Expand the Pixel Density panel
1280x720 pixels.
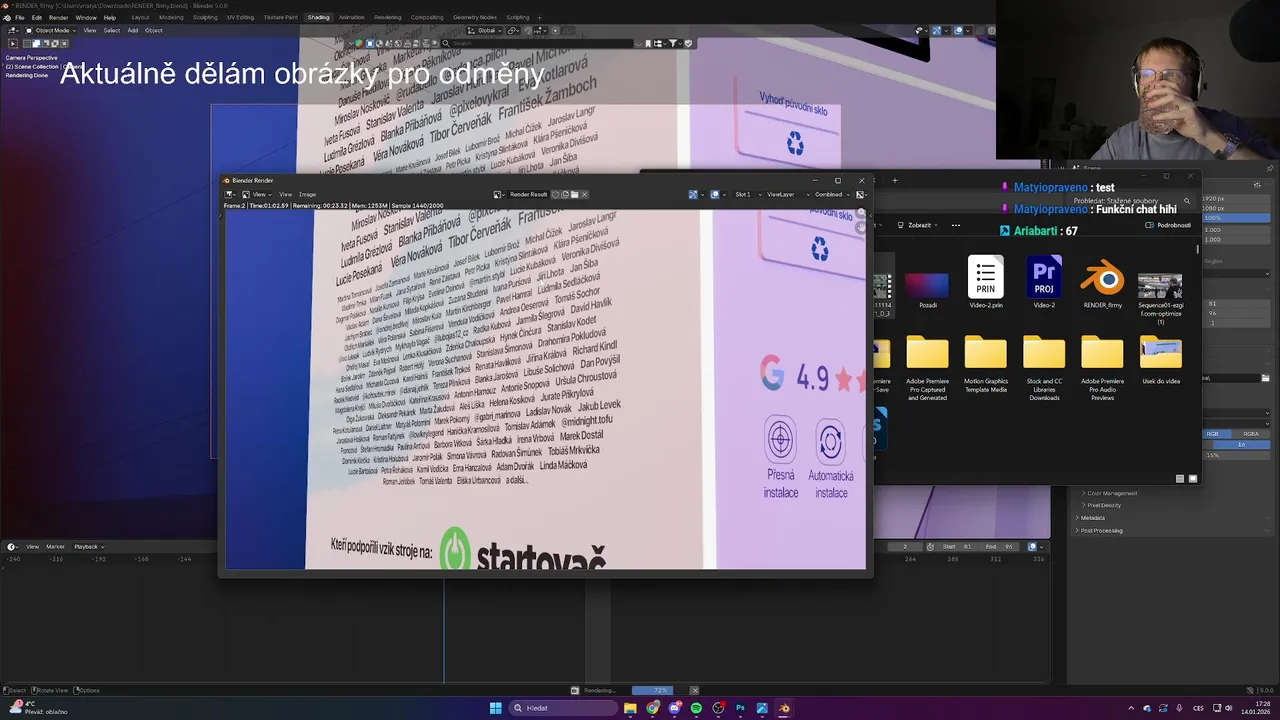(x=1105, y=505)
